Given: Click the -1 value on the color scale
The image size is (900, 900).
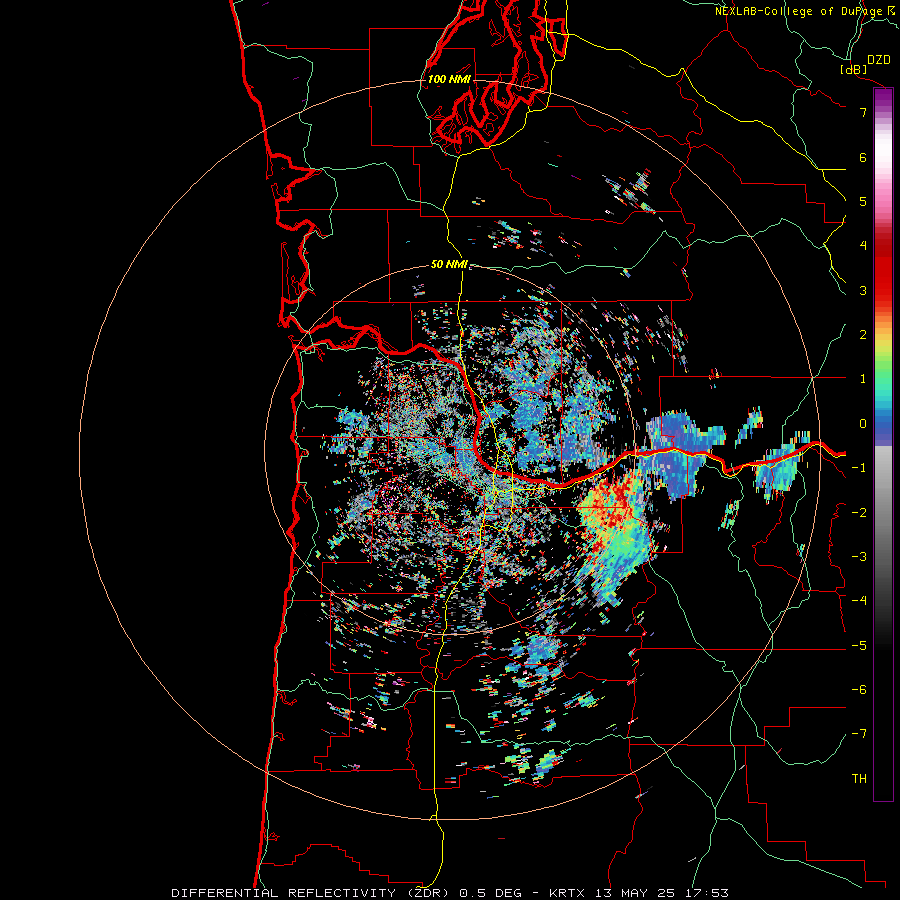Looking at the screenshot, I should click(859, 468).
